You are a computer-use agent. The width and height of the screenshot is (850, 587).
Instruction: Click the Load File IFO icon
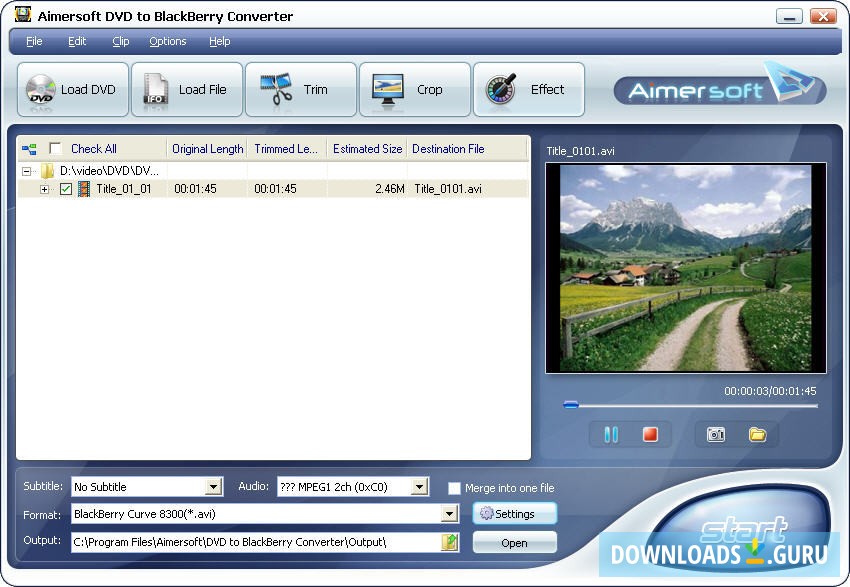156,89
